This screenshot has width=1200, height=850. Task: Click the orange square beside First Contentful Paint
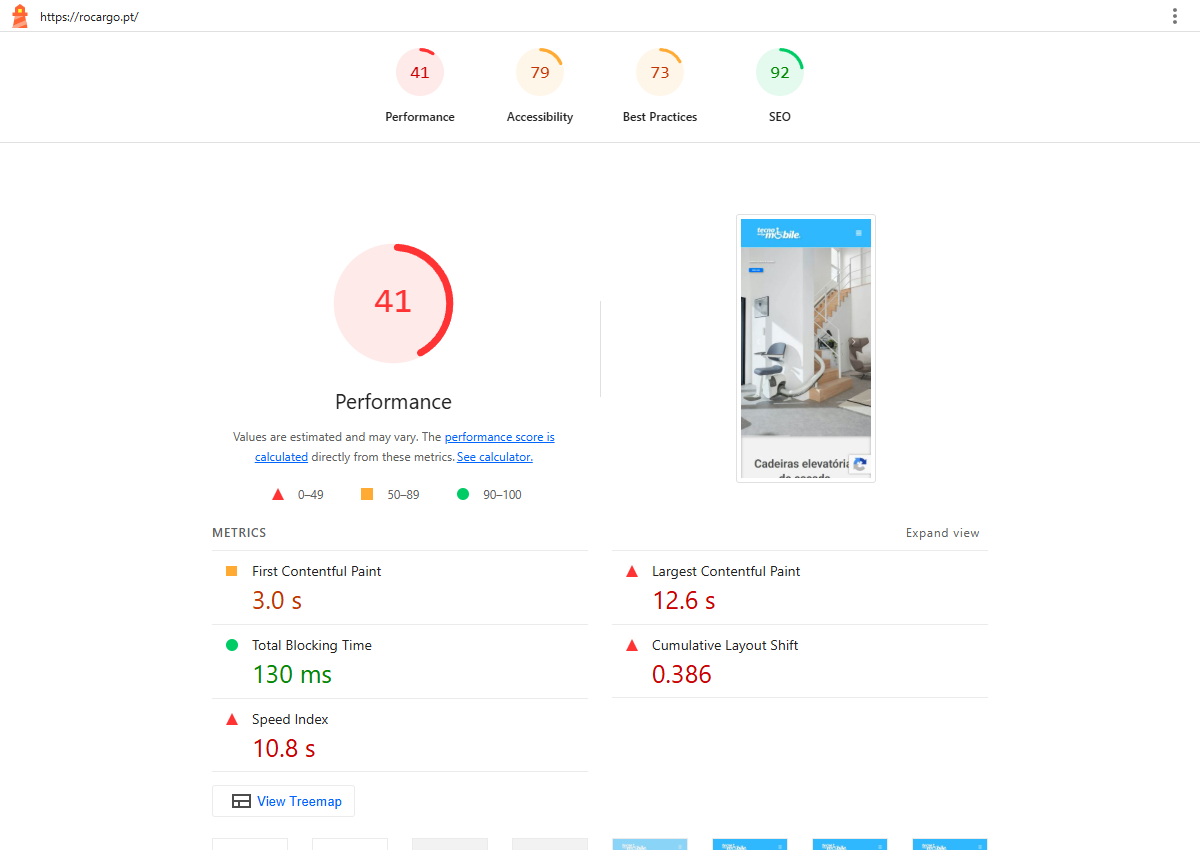tap(232, 571)
